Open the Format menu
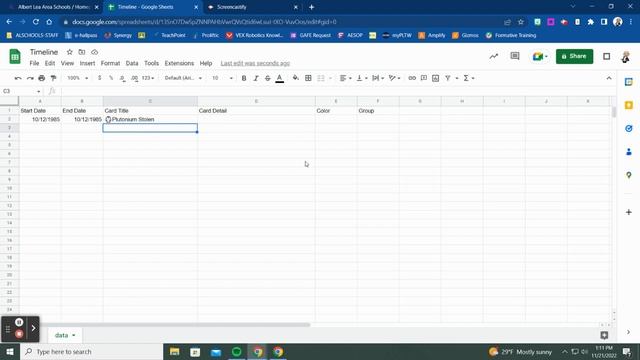 (110, 63)
